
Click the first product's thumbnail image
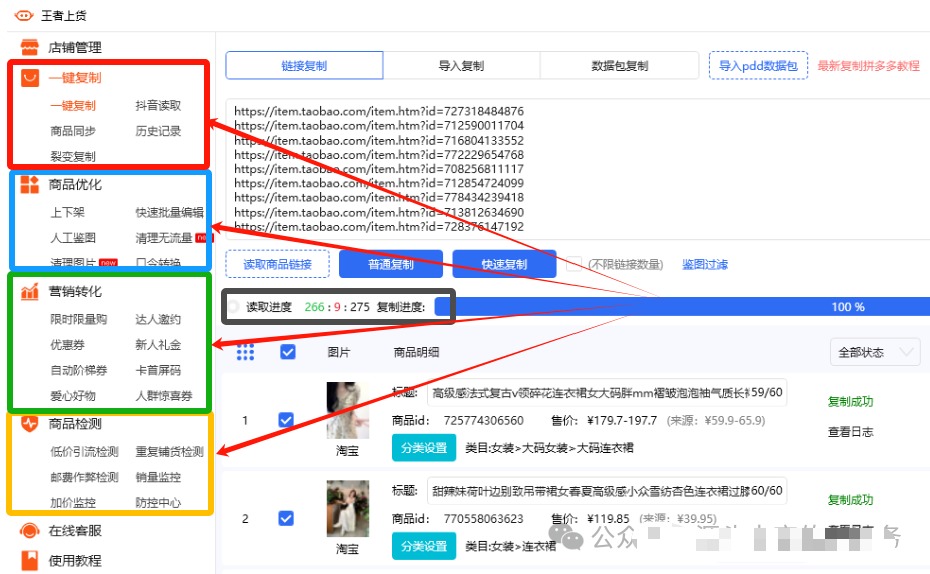[347, 410]
